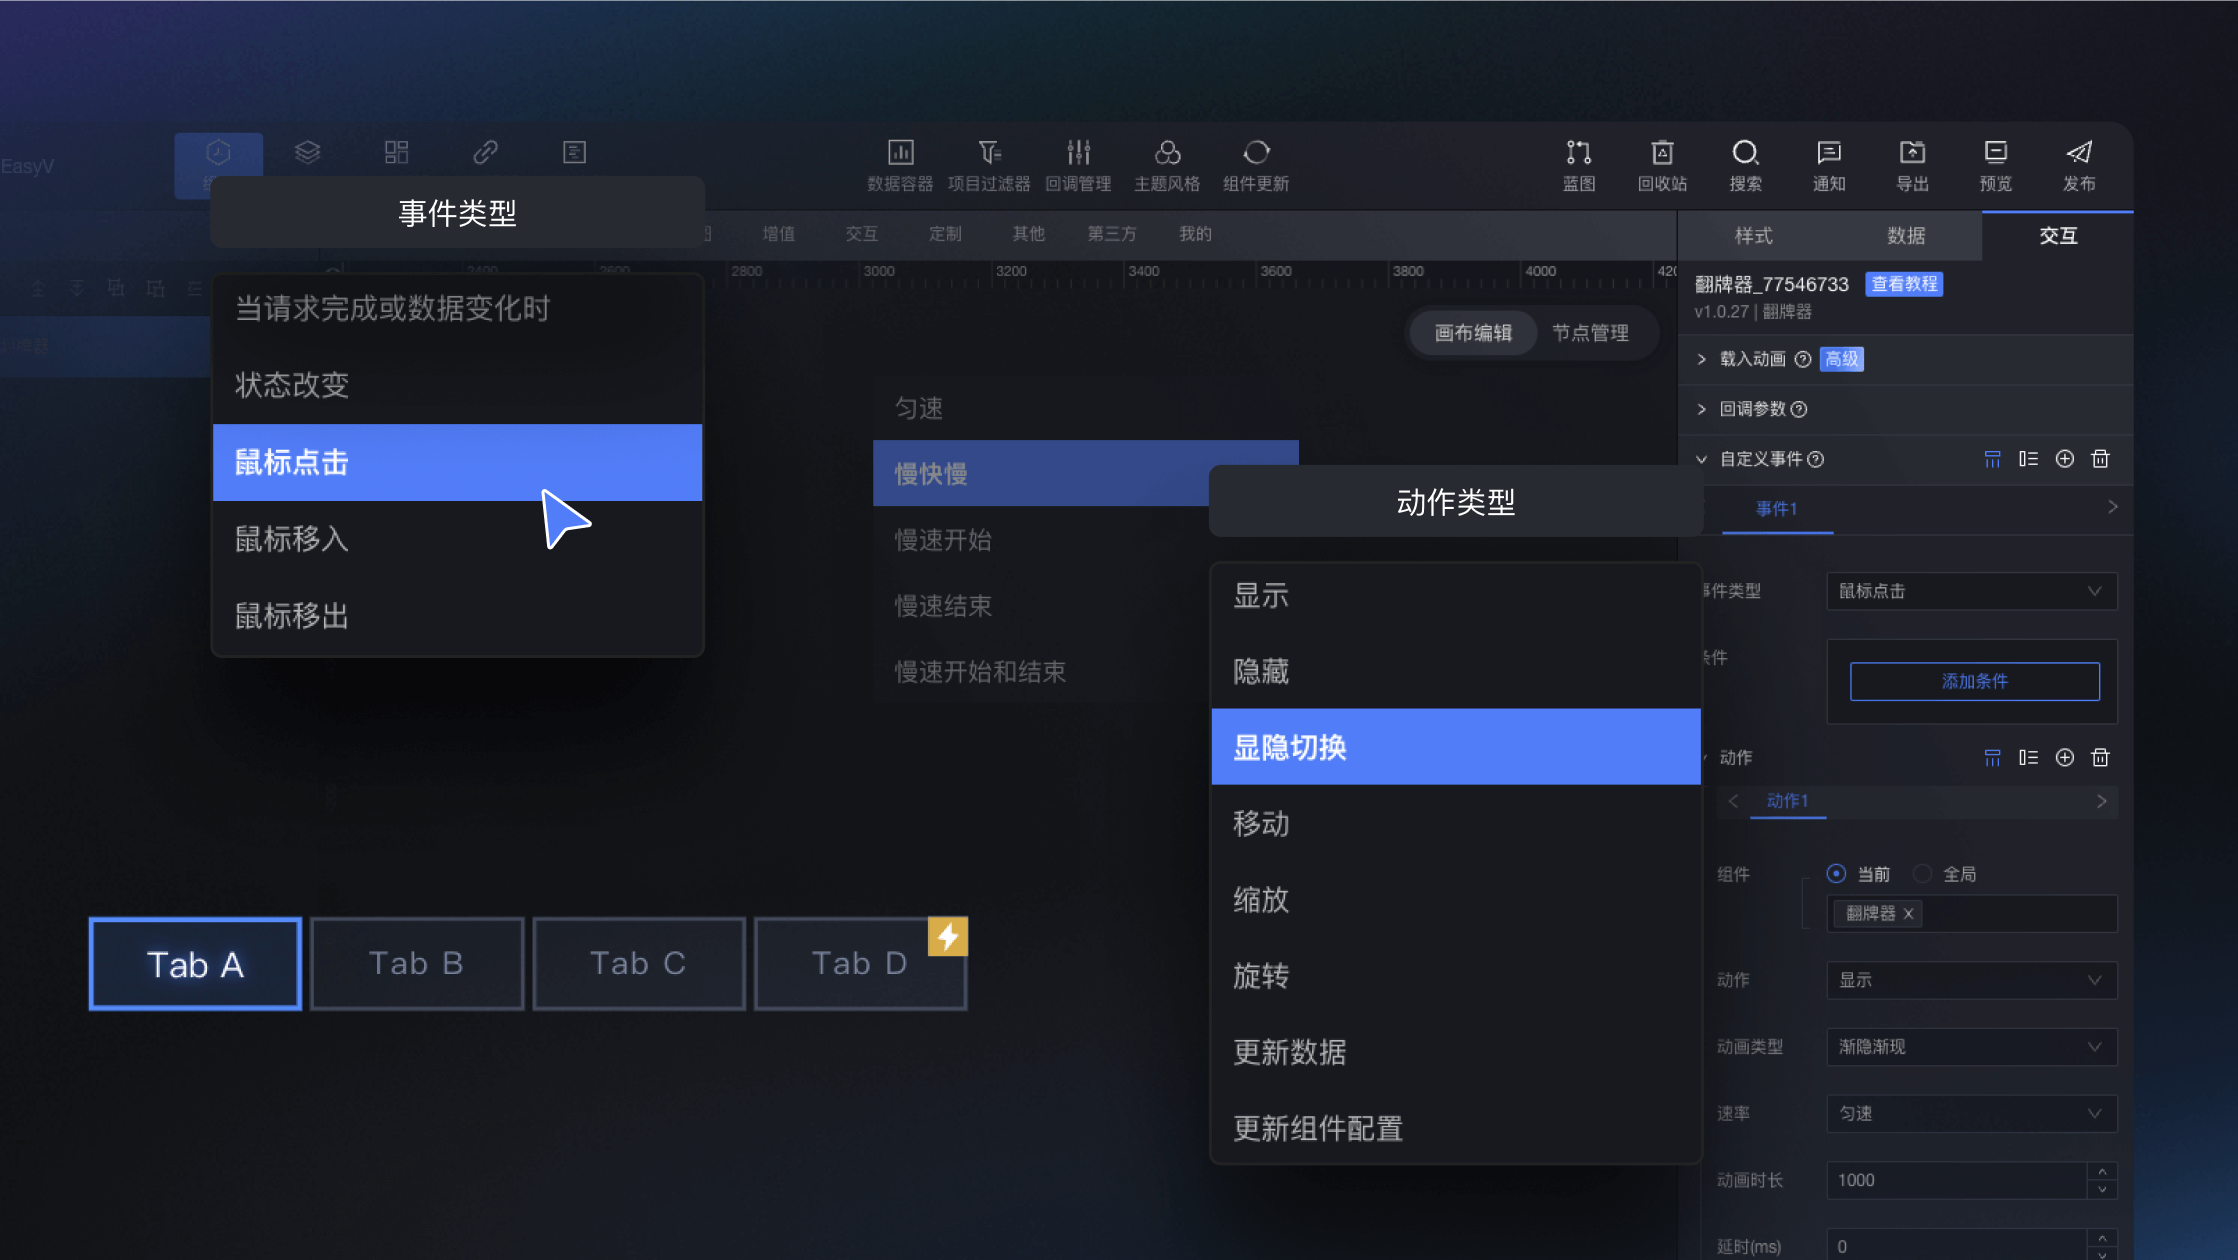Select the 全局 radio button
The image size is (2238, 1260).
[1922, 873]
